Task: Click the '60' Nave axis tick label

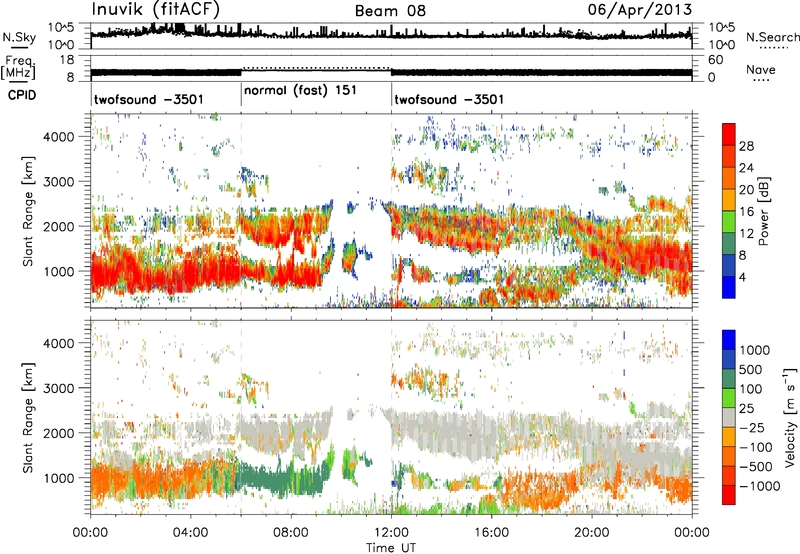Action: tap(715, 60)
